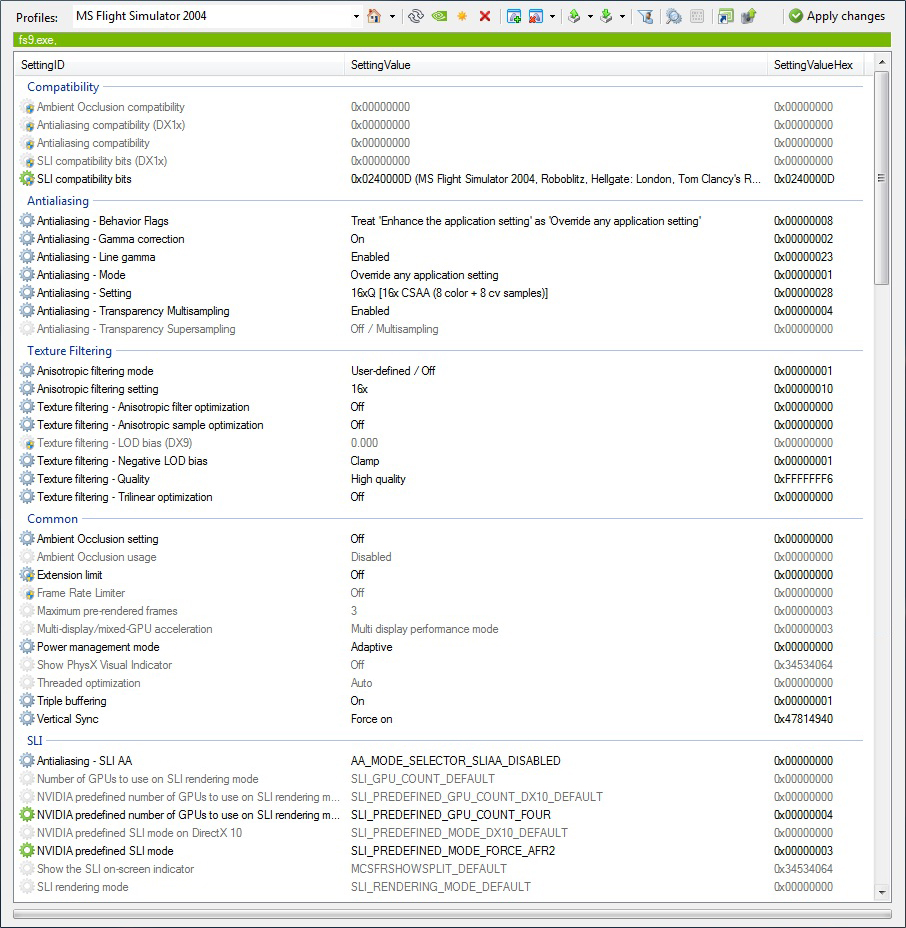906x928 pixels.
Task: Expand the dropdown arrow next to the home icon
Action: coord(392,17)
